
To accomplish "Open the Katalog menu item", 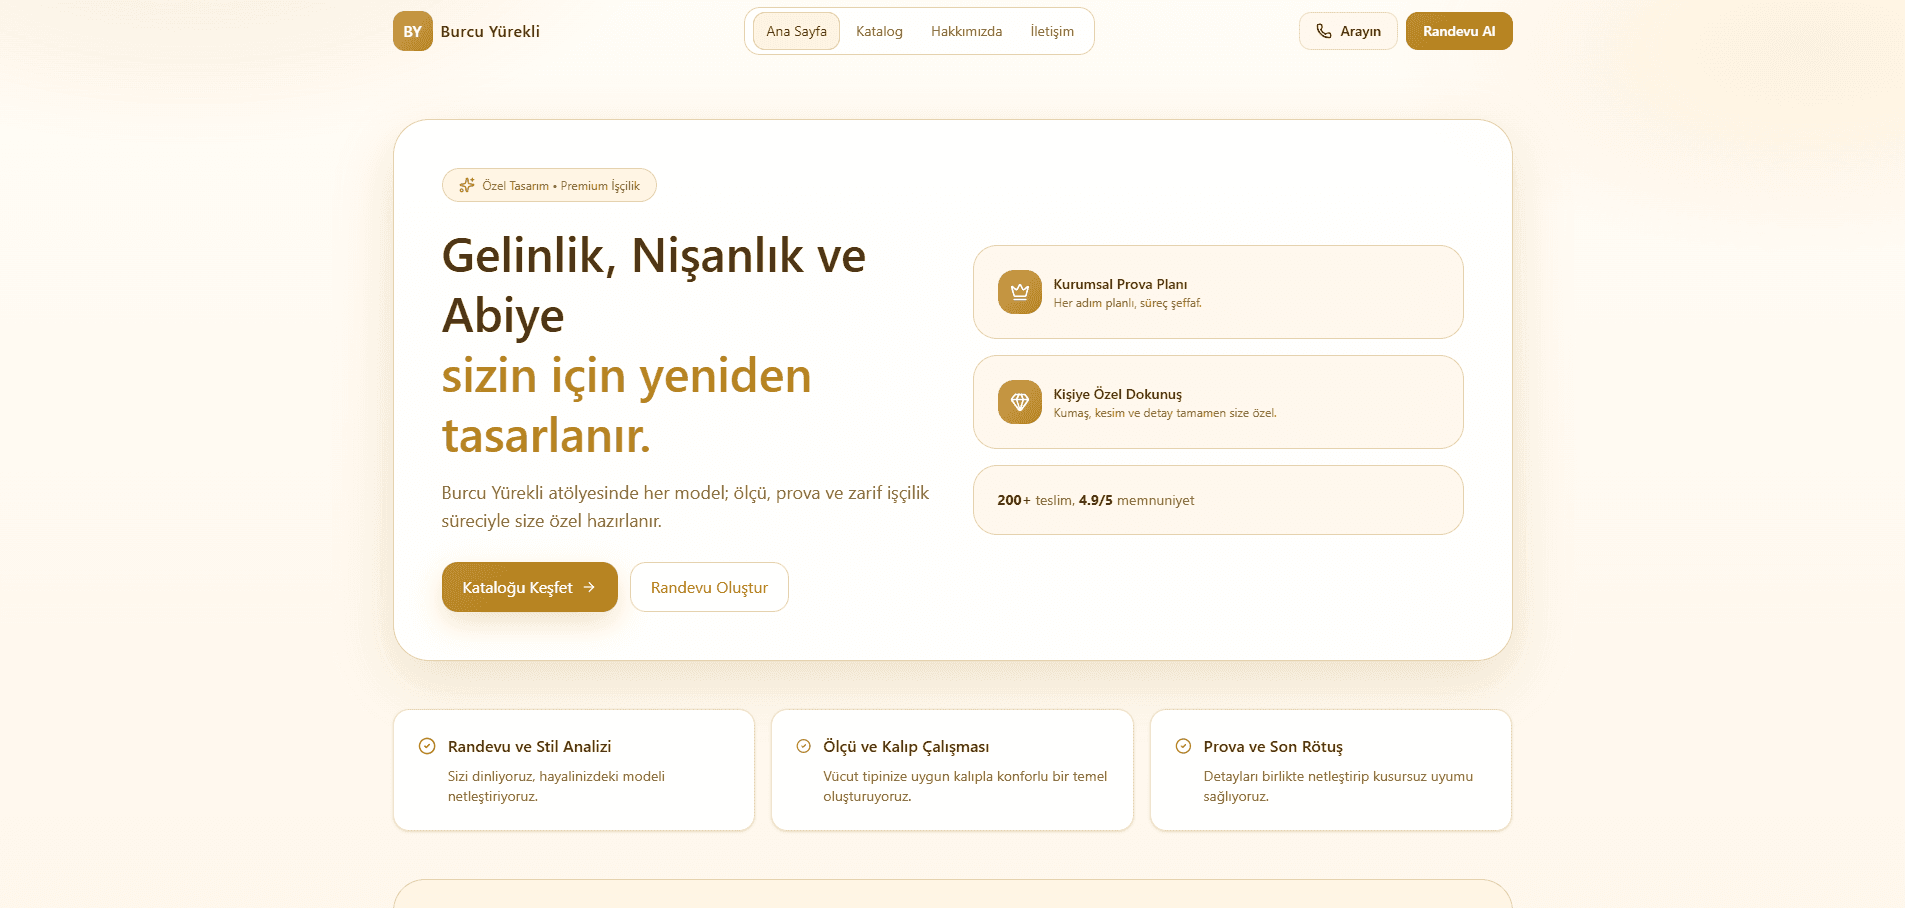I will 878,31.
